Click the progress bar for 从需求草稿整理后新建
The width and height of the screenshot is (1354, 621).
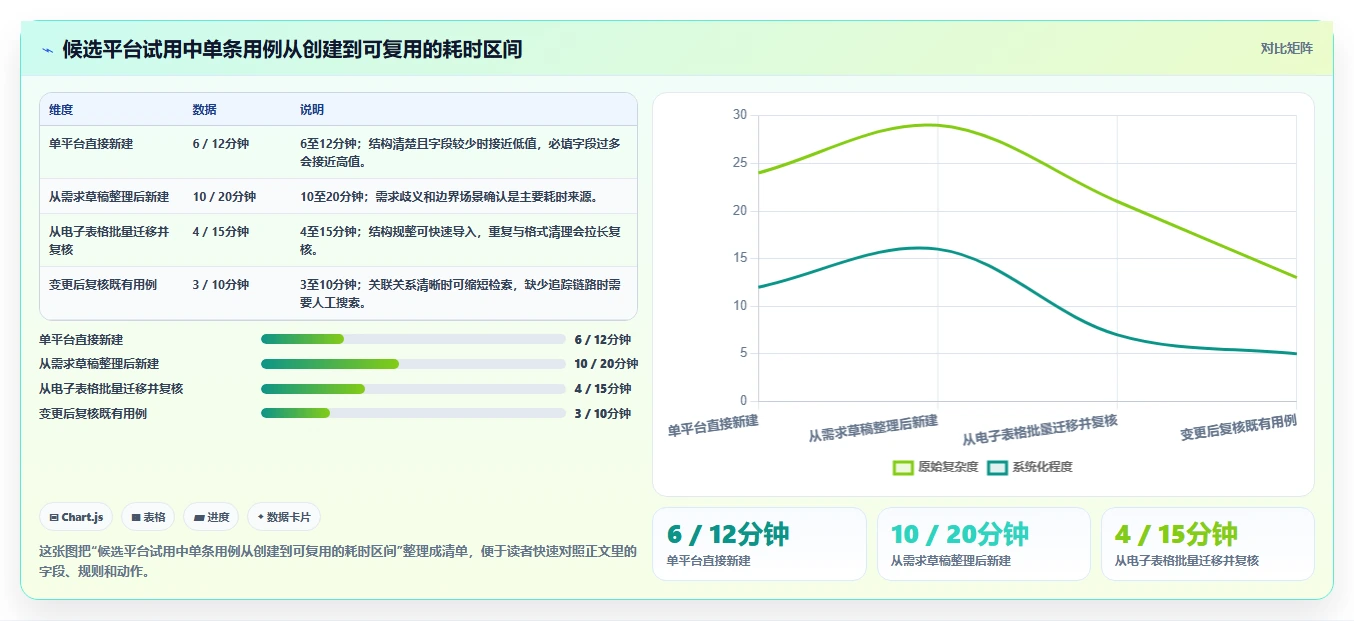point(413,364)
